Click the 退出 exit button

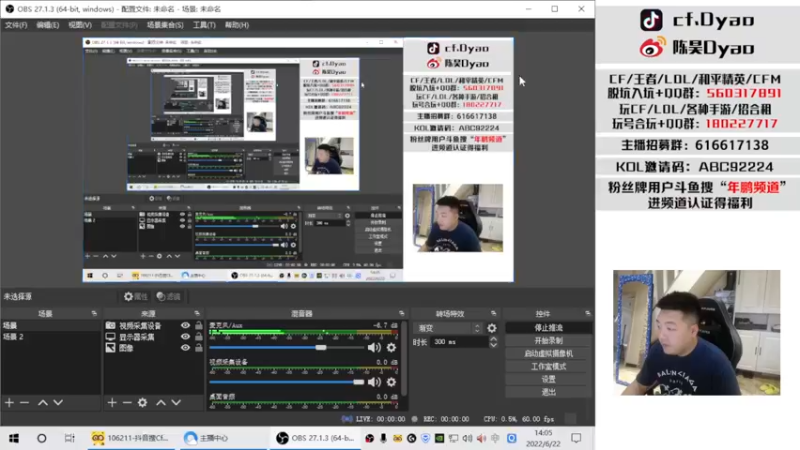548,392
